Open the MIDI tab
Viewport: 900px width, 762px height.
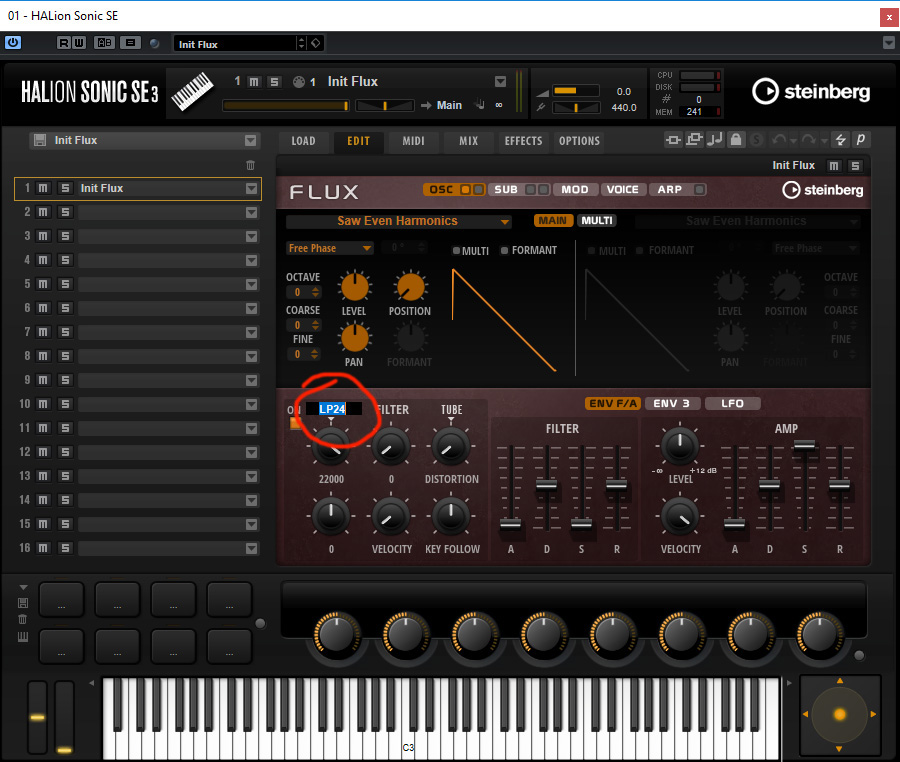[x=413, y=141]
